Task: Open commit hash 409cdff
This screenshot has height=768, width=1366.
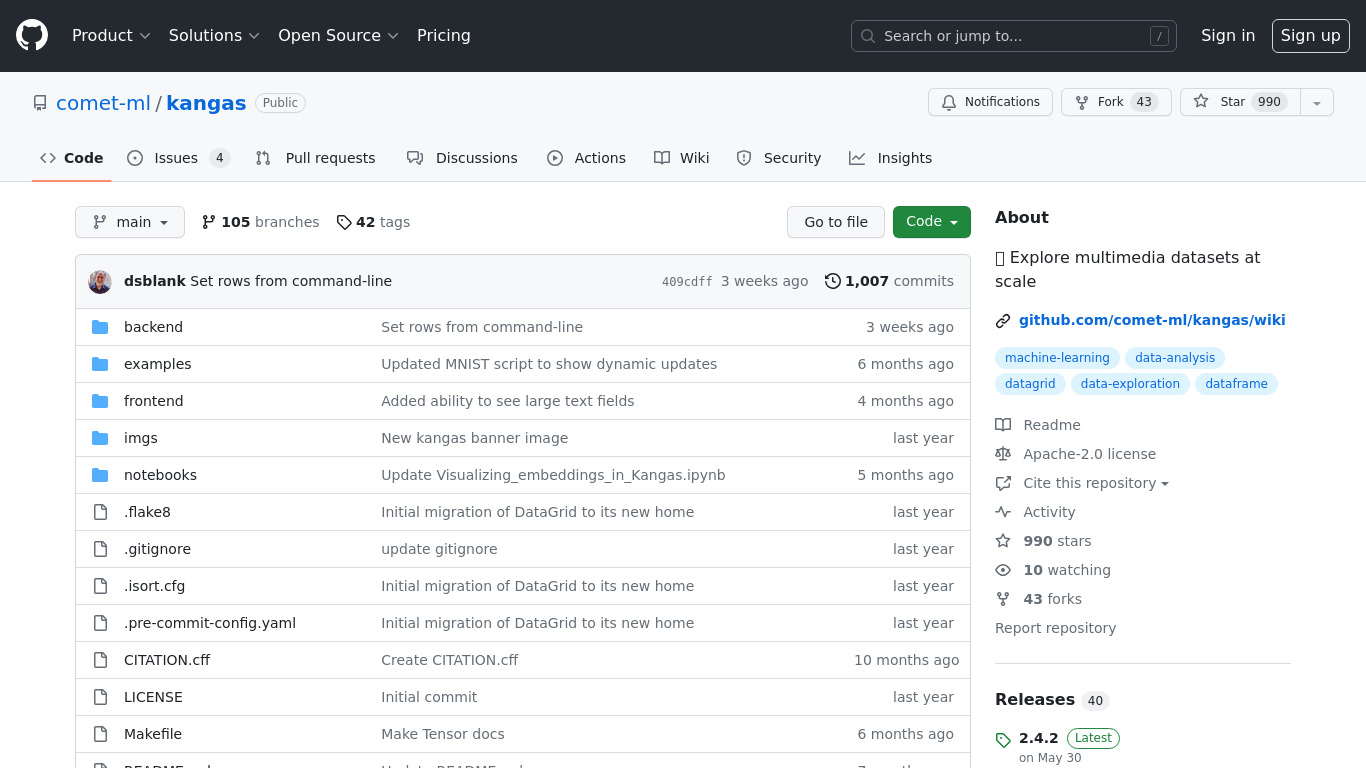Action: click(687, 282)
